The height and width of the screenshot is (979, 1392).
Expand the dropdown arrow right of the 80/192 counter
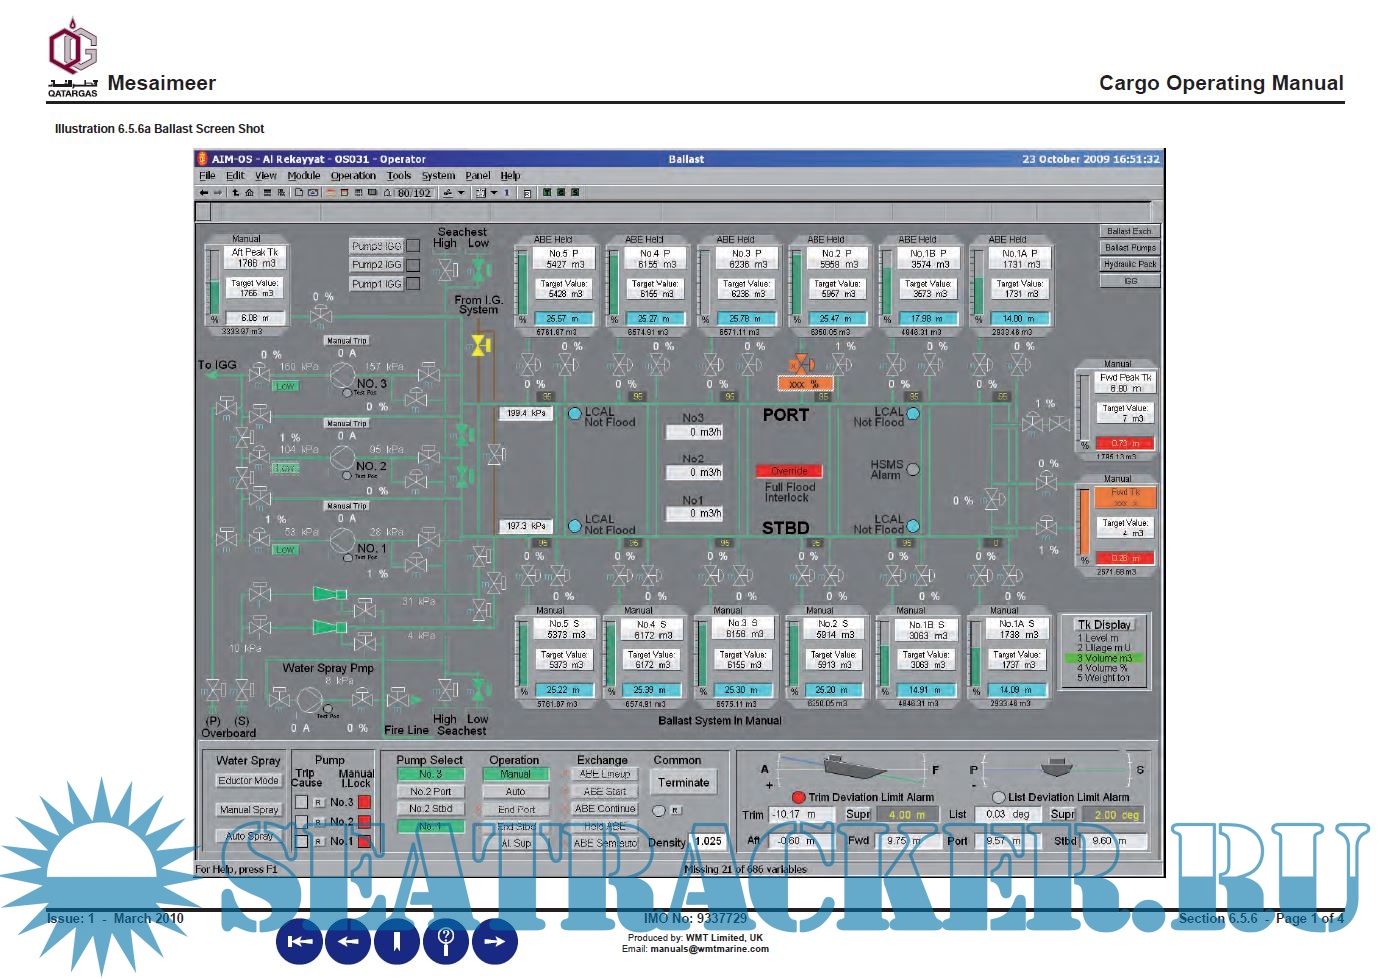pos(461,193)
